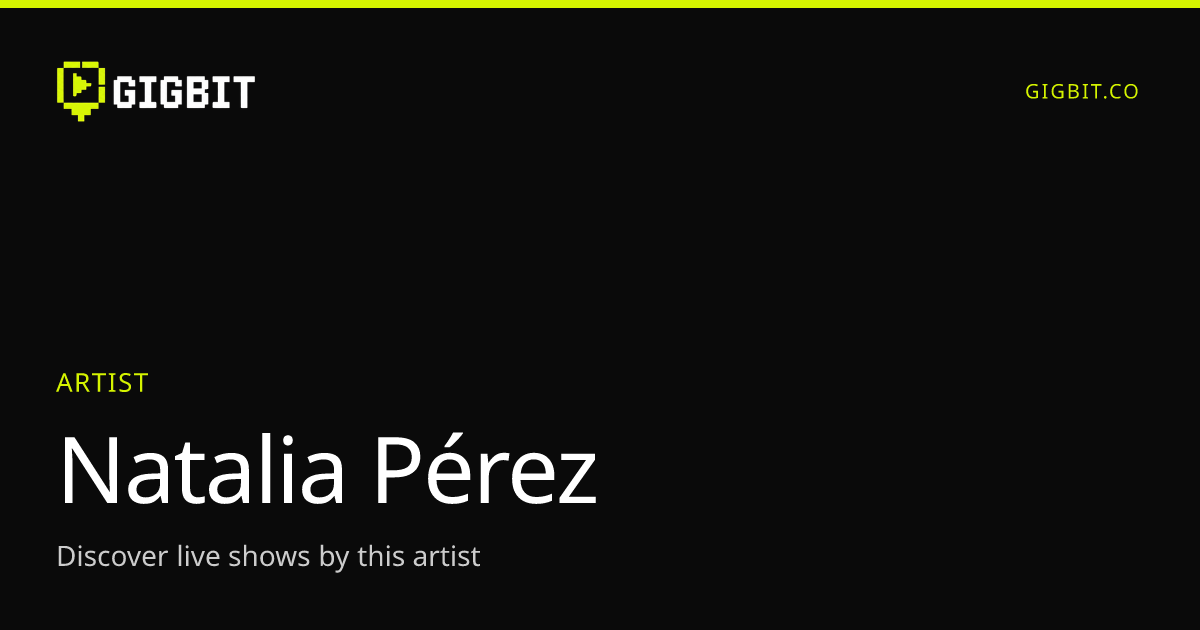Click the letter G starting GIGBIT wordmark
This screenshot has height=630, width=1200.
[x=124, y=92]
